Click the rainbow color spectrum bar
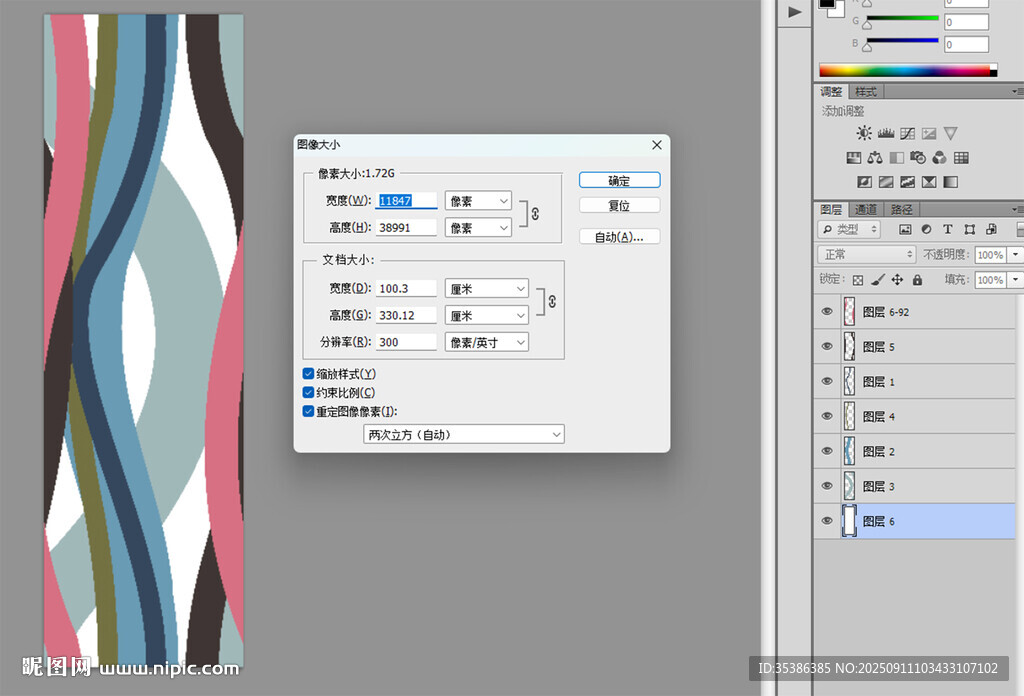Image resolution: width=1024 pixels, height=696 pixels. pyautogui.click(x=907, y=70)
